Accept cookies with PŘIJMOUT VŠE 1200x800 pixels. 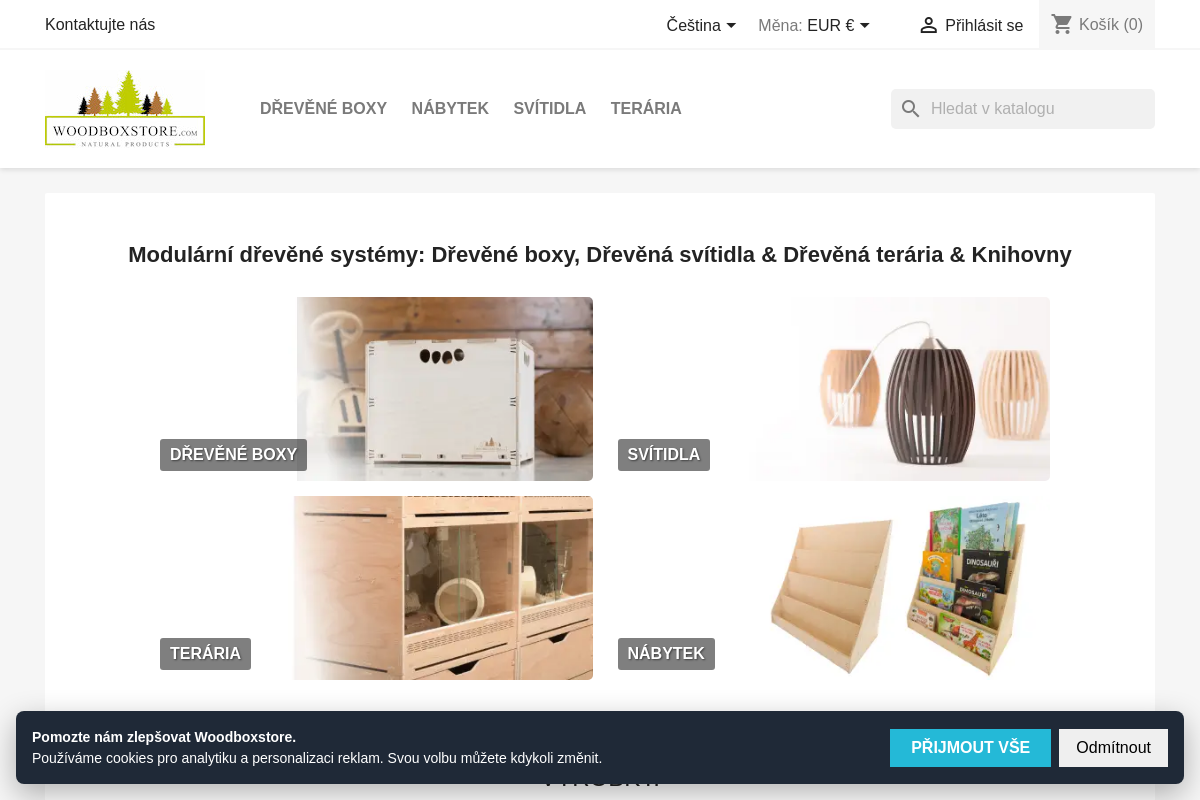point(970,747)
